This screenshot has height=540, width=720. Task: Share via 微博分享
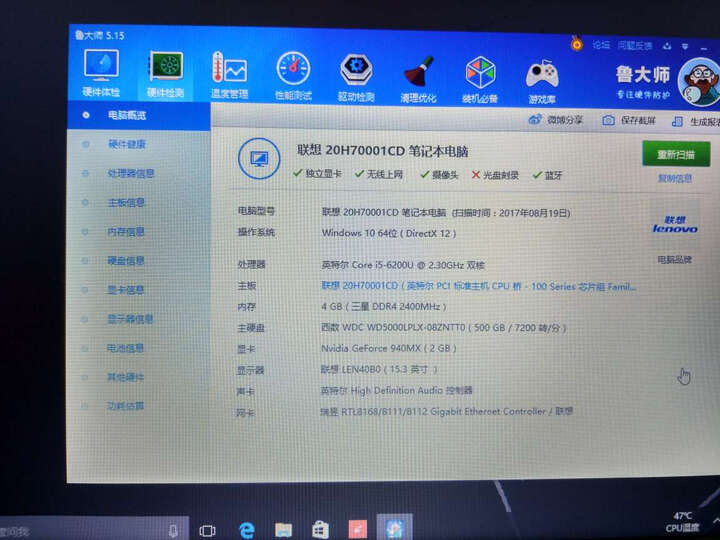pyautogui.click(x=556, y=119)
